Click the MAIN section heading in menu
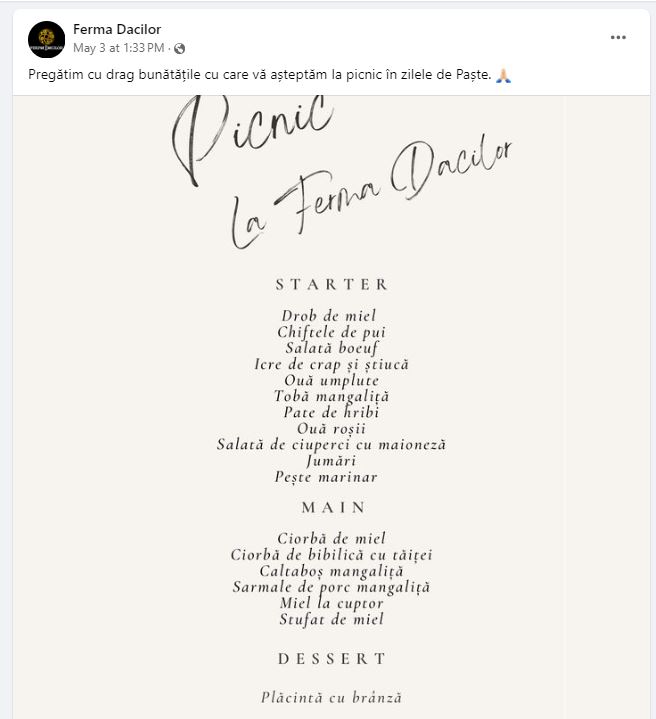 333,507
